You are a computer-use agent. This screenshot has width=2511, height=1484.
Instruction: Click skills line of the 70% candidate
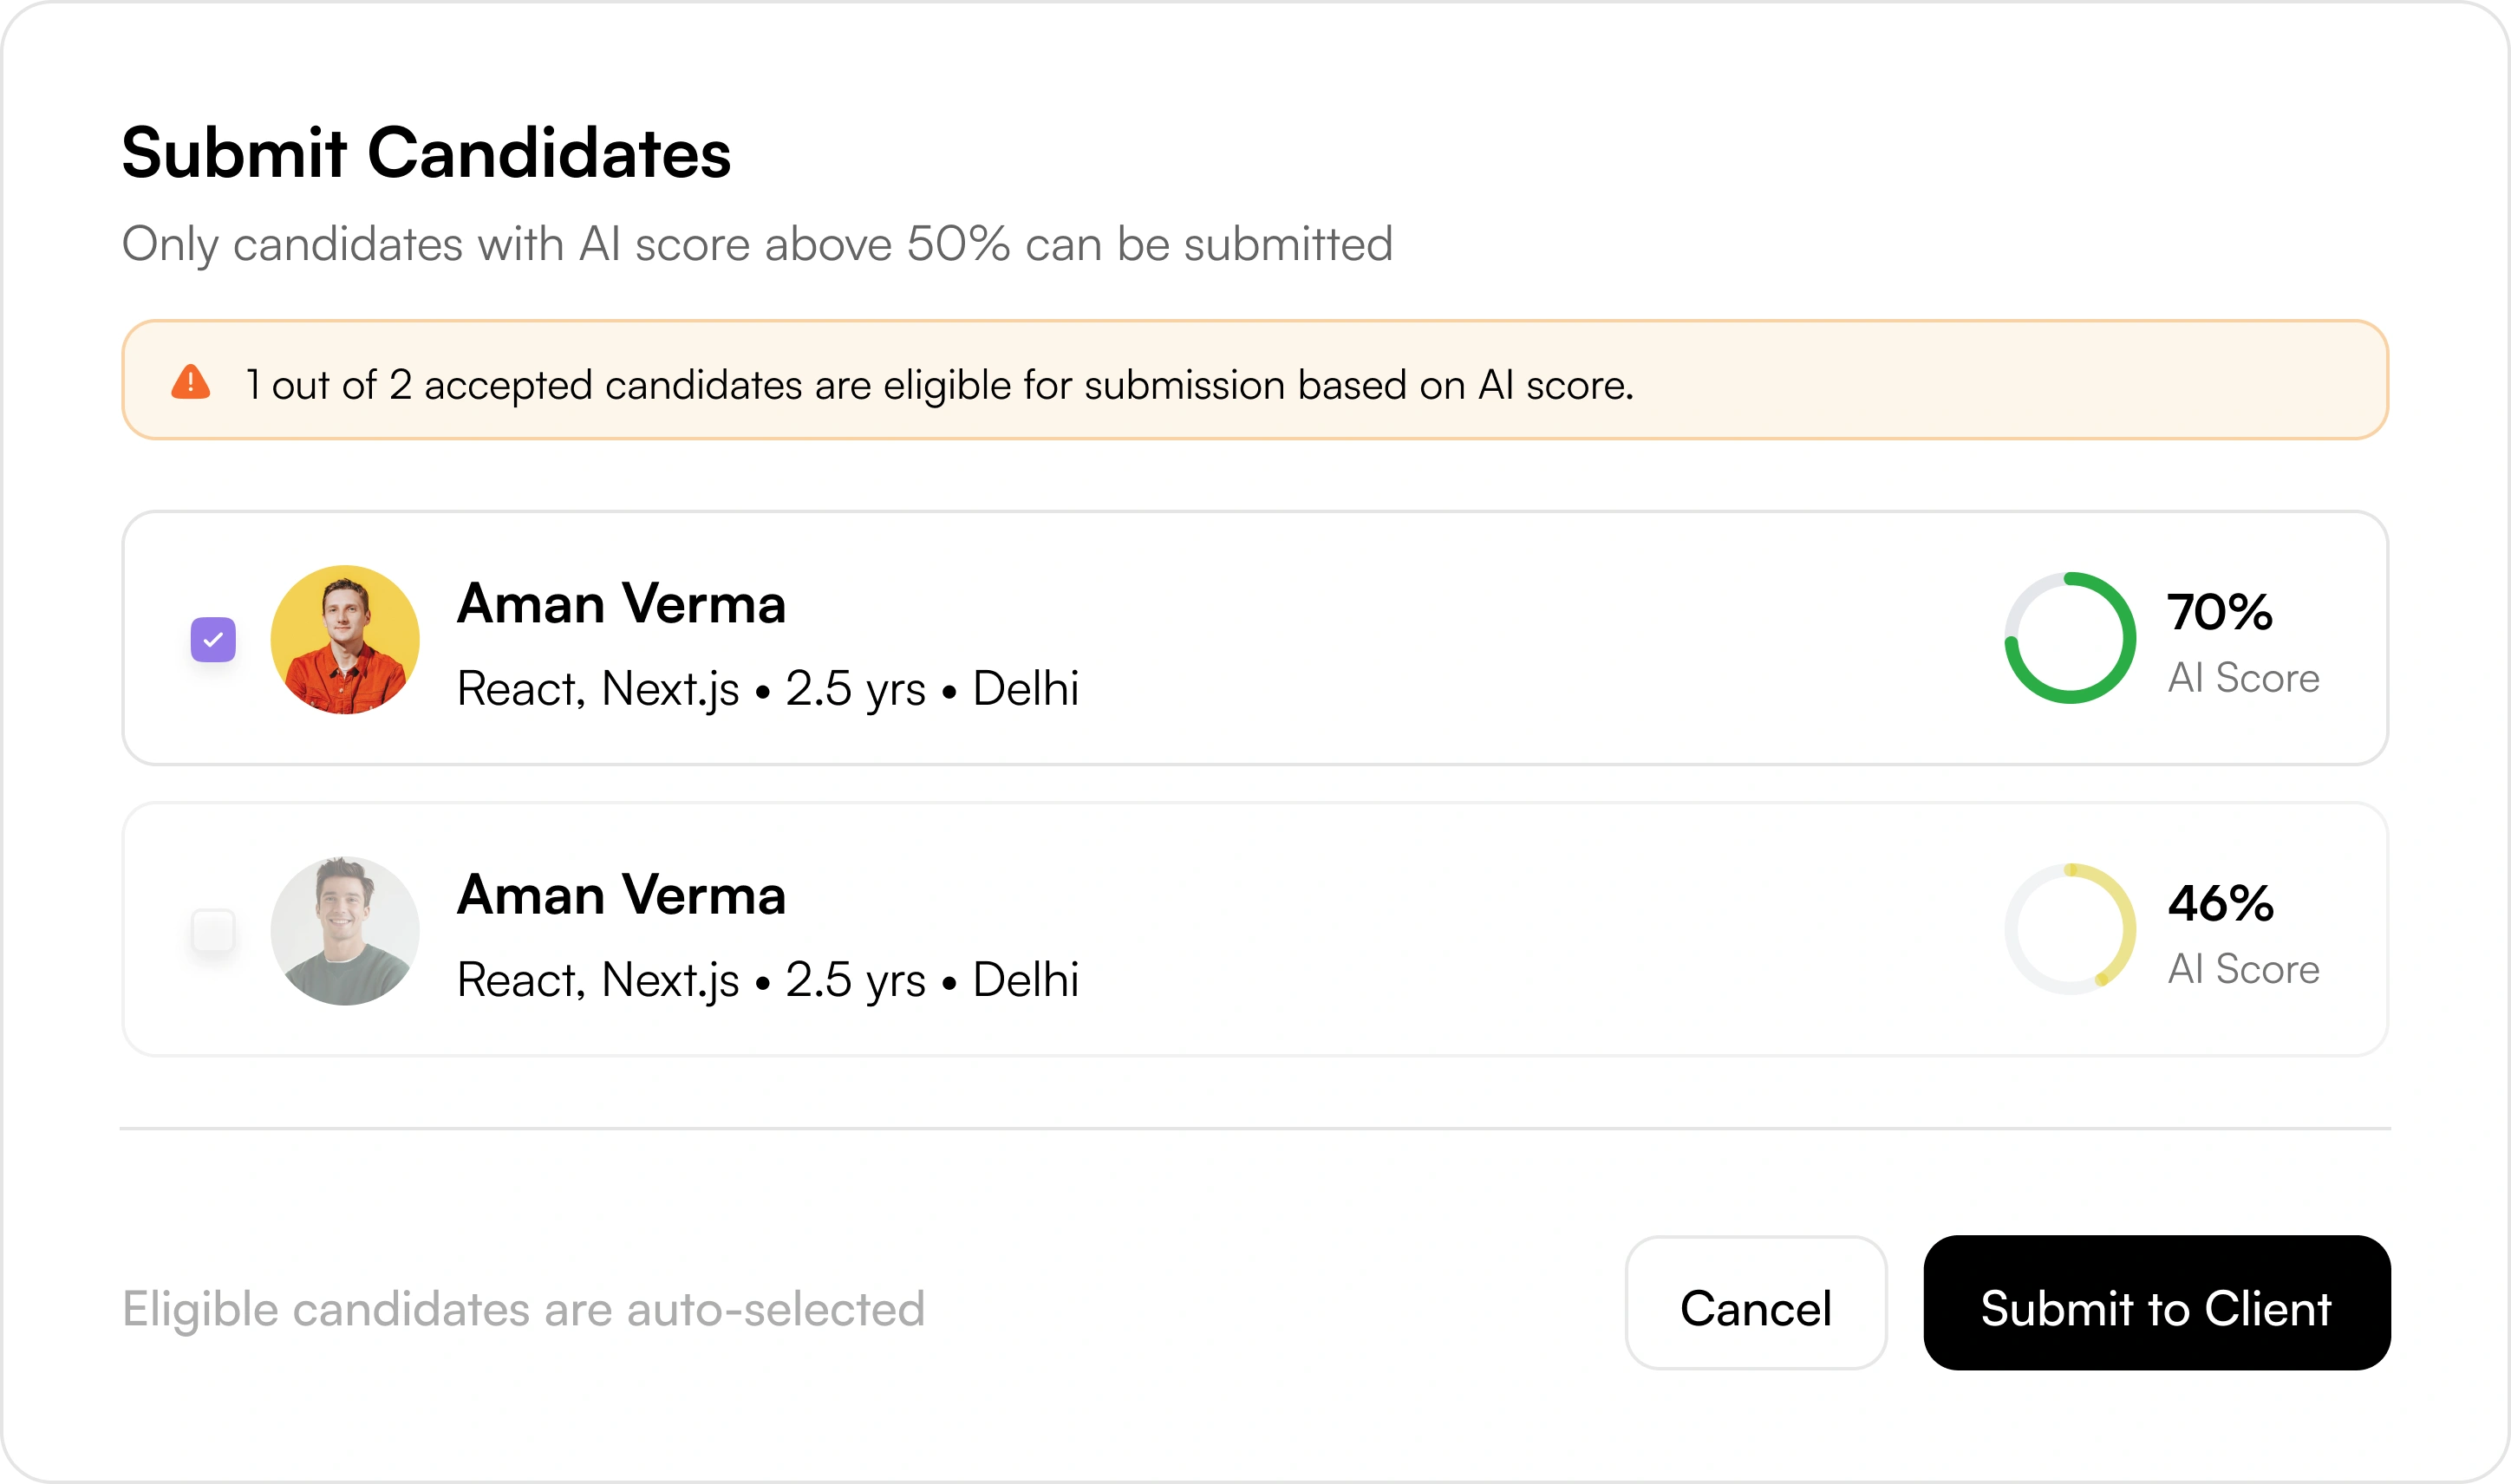(x=767, y=689)
